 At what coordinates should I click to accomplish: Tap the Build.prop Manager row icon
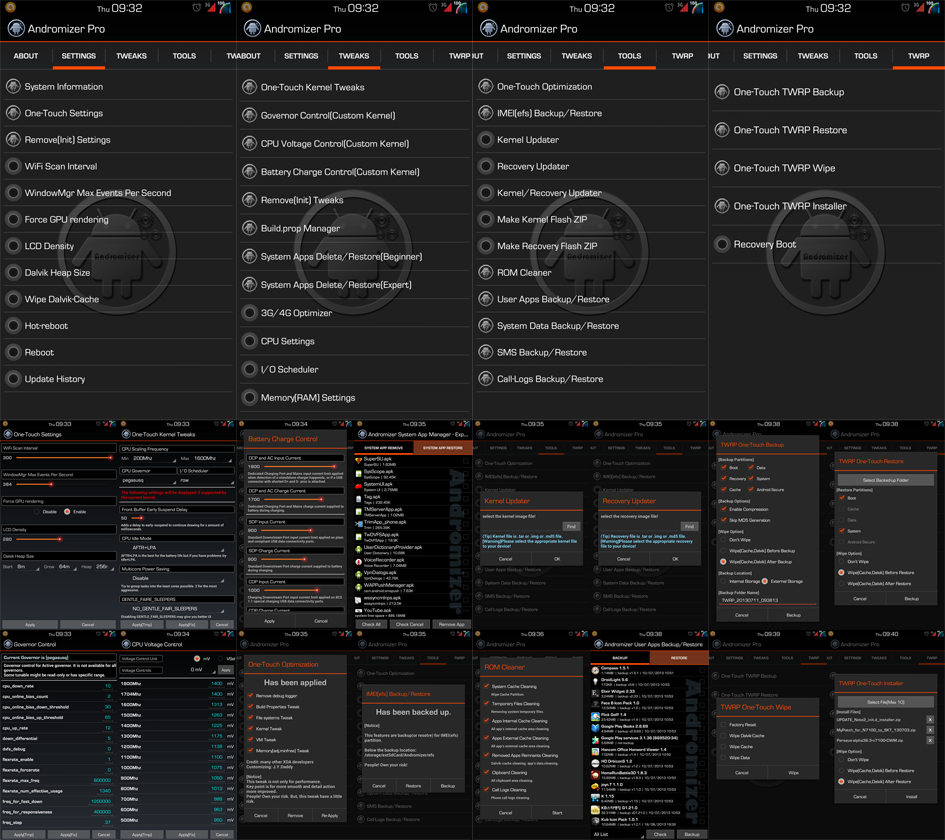250,228
